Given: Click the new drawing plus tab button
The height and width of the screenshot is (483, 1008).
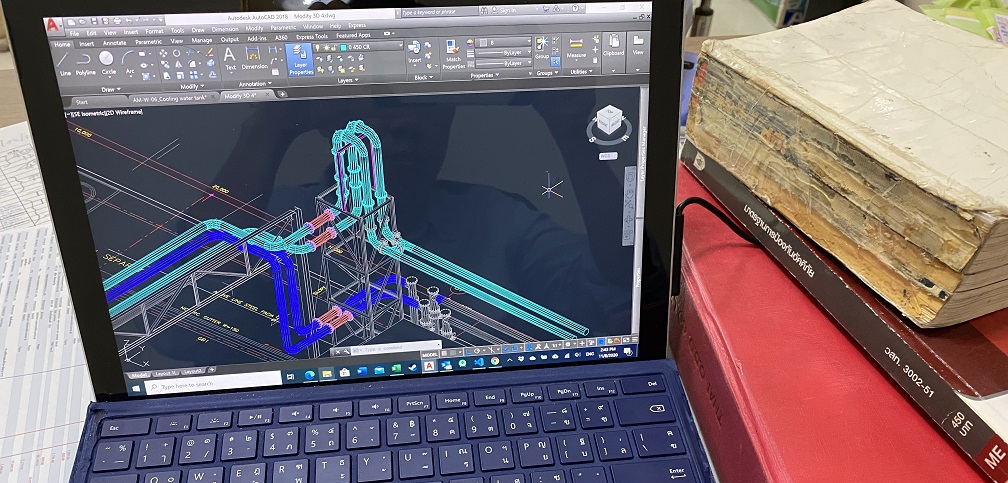Looking at the screenshot, I should [x=282, y=94].
